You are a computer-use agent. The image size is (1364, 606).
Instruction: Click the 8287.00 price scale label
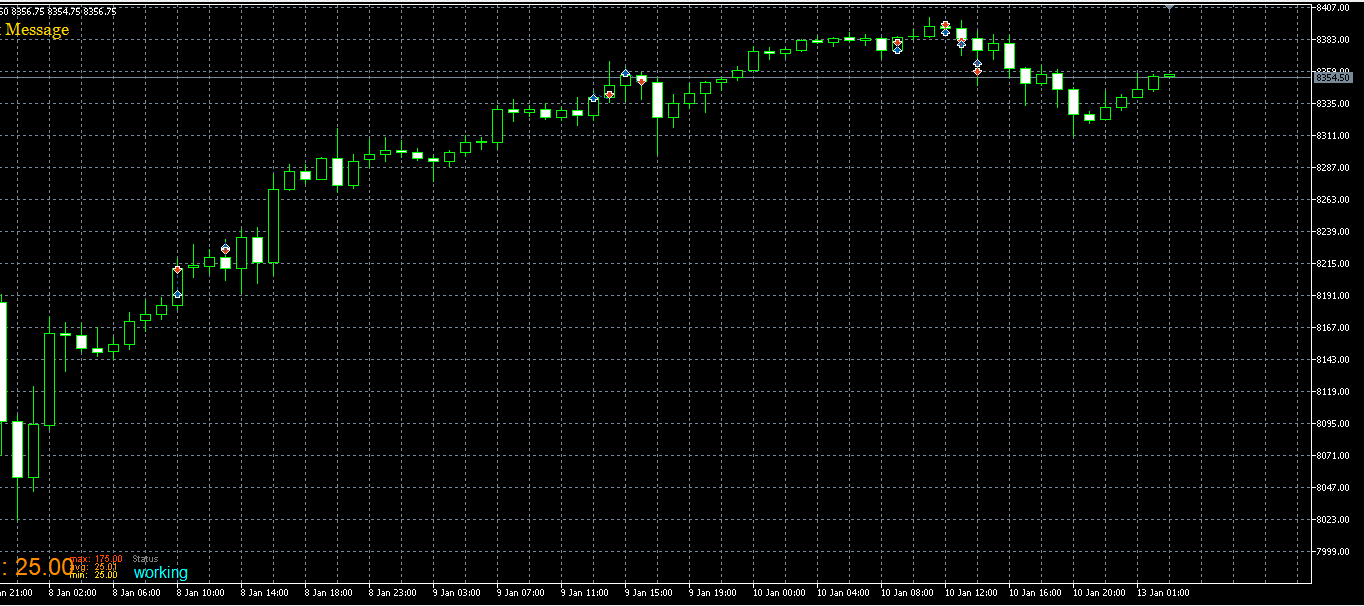click(1334, 168)
